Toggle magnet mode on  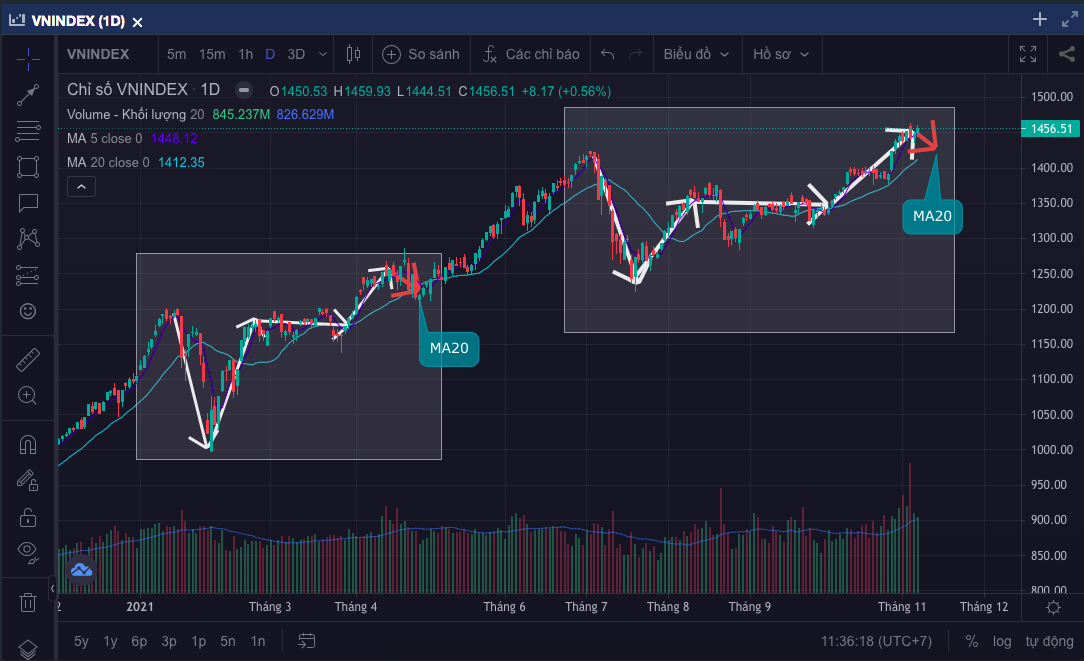[28, 445]
